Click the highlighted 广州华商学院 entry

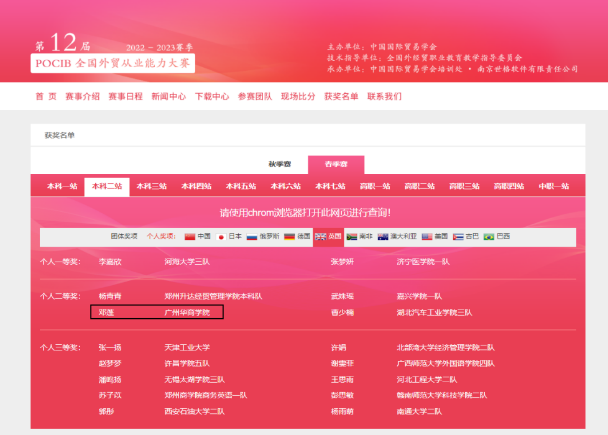coord(187,312)
